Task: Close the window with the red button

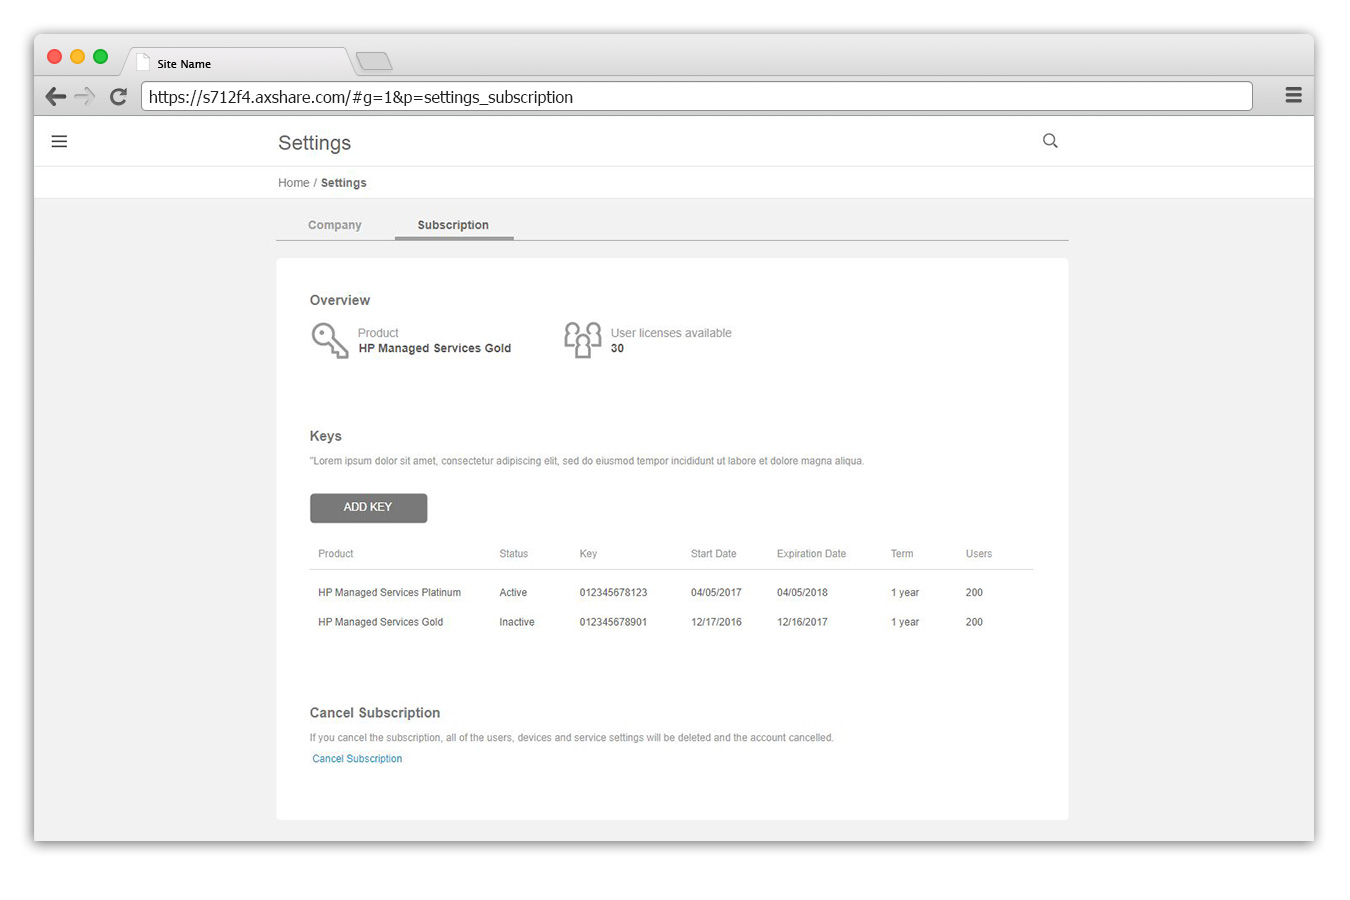Action: click(55, 57)
